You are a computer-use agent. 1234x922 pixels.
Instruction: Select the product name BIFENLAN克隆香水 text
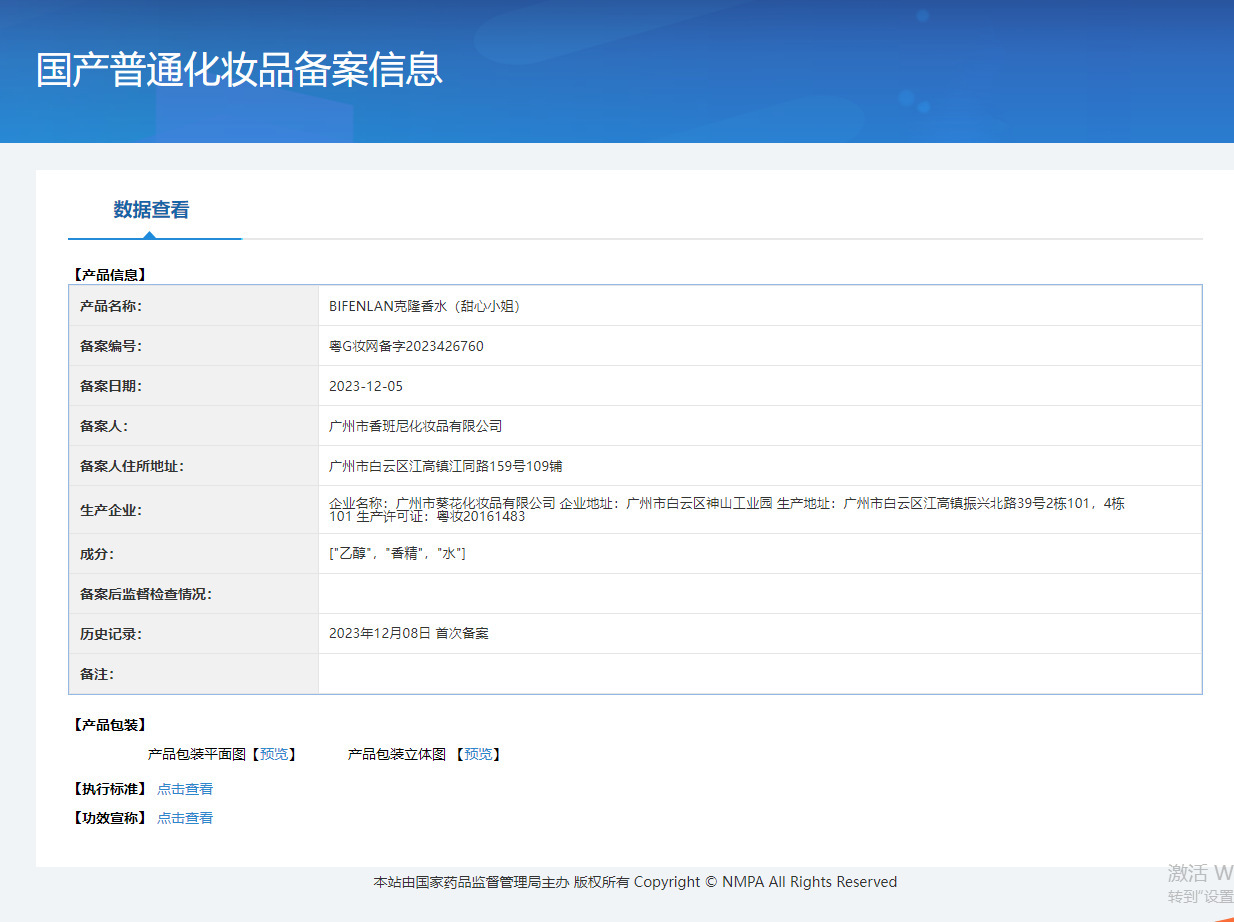[425, 306]
